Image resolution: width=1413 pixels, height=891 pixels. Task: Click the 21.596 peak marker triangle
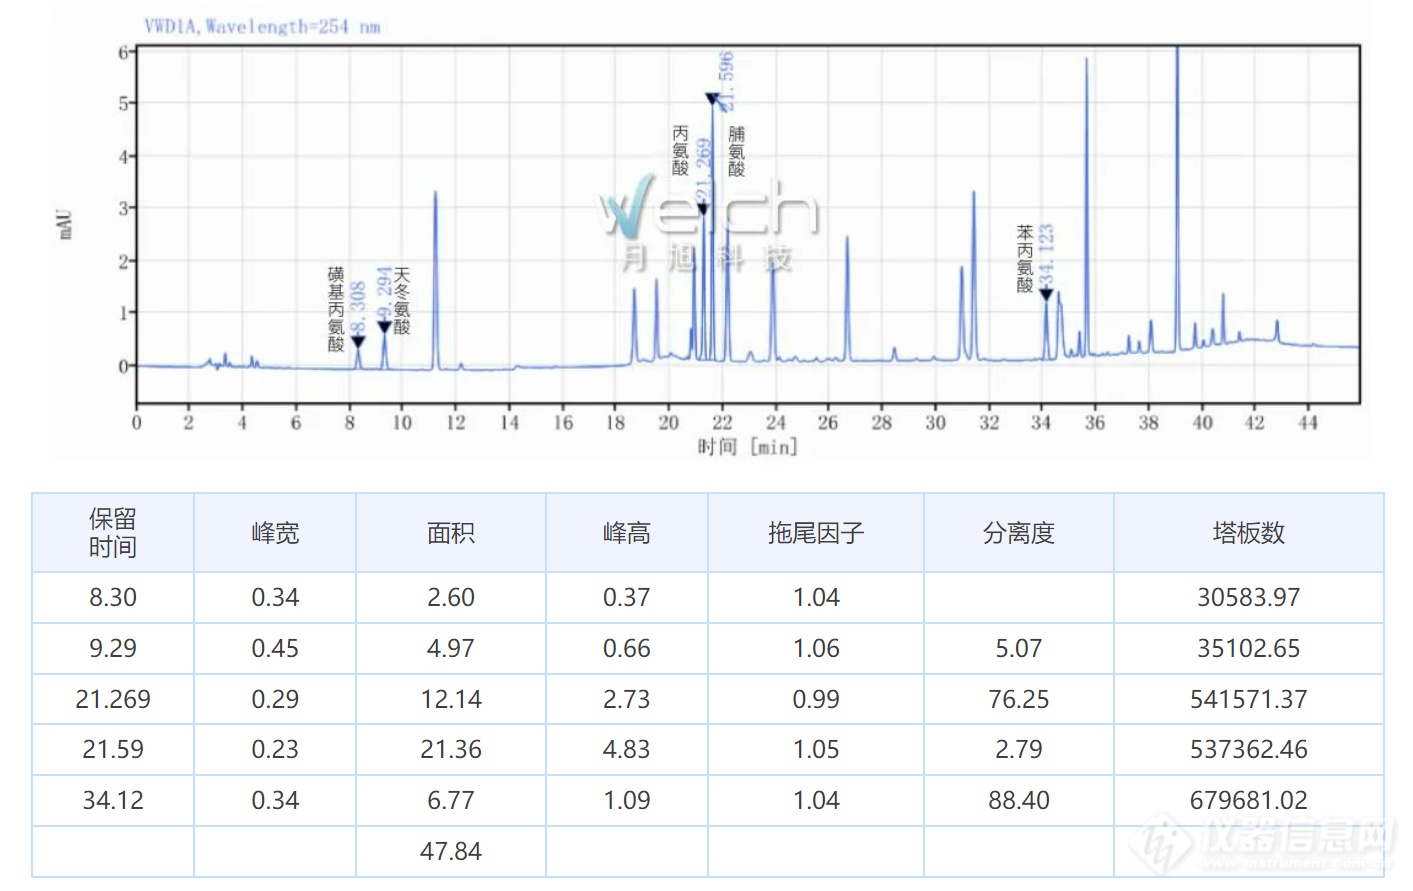click(712, 99)
